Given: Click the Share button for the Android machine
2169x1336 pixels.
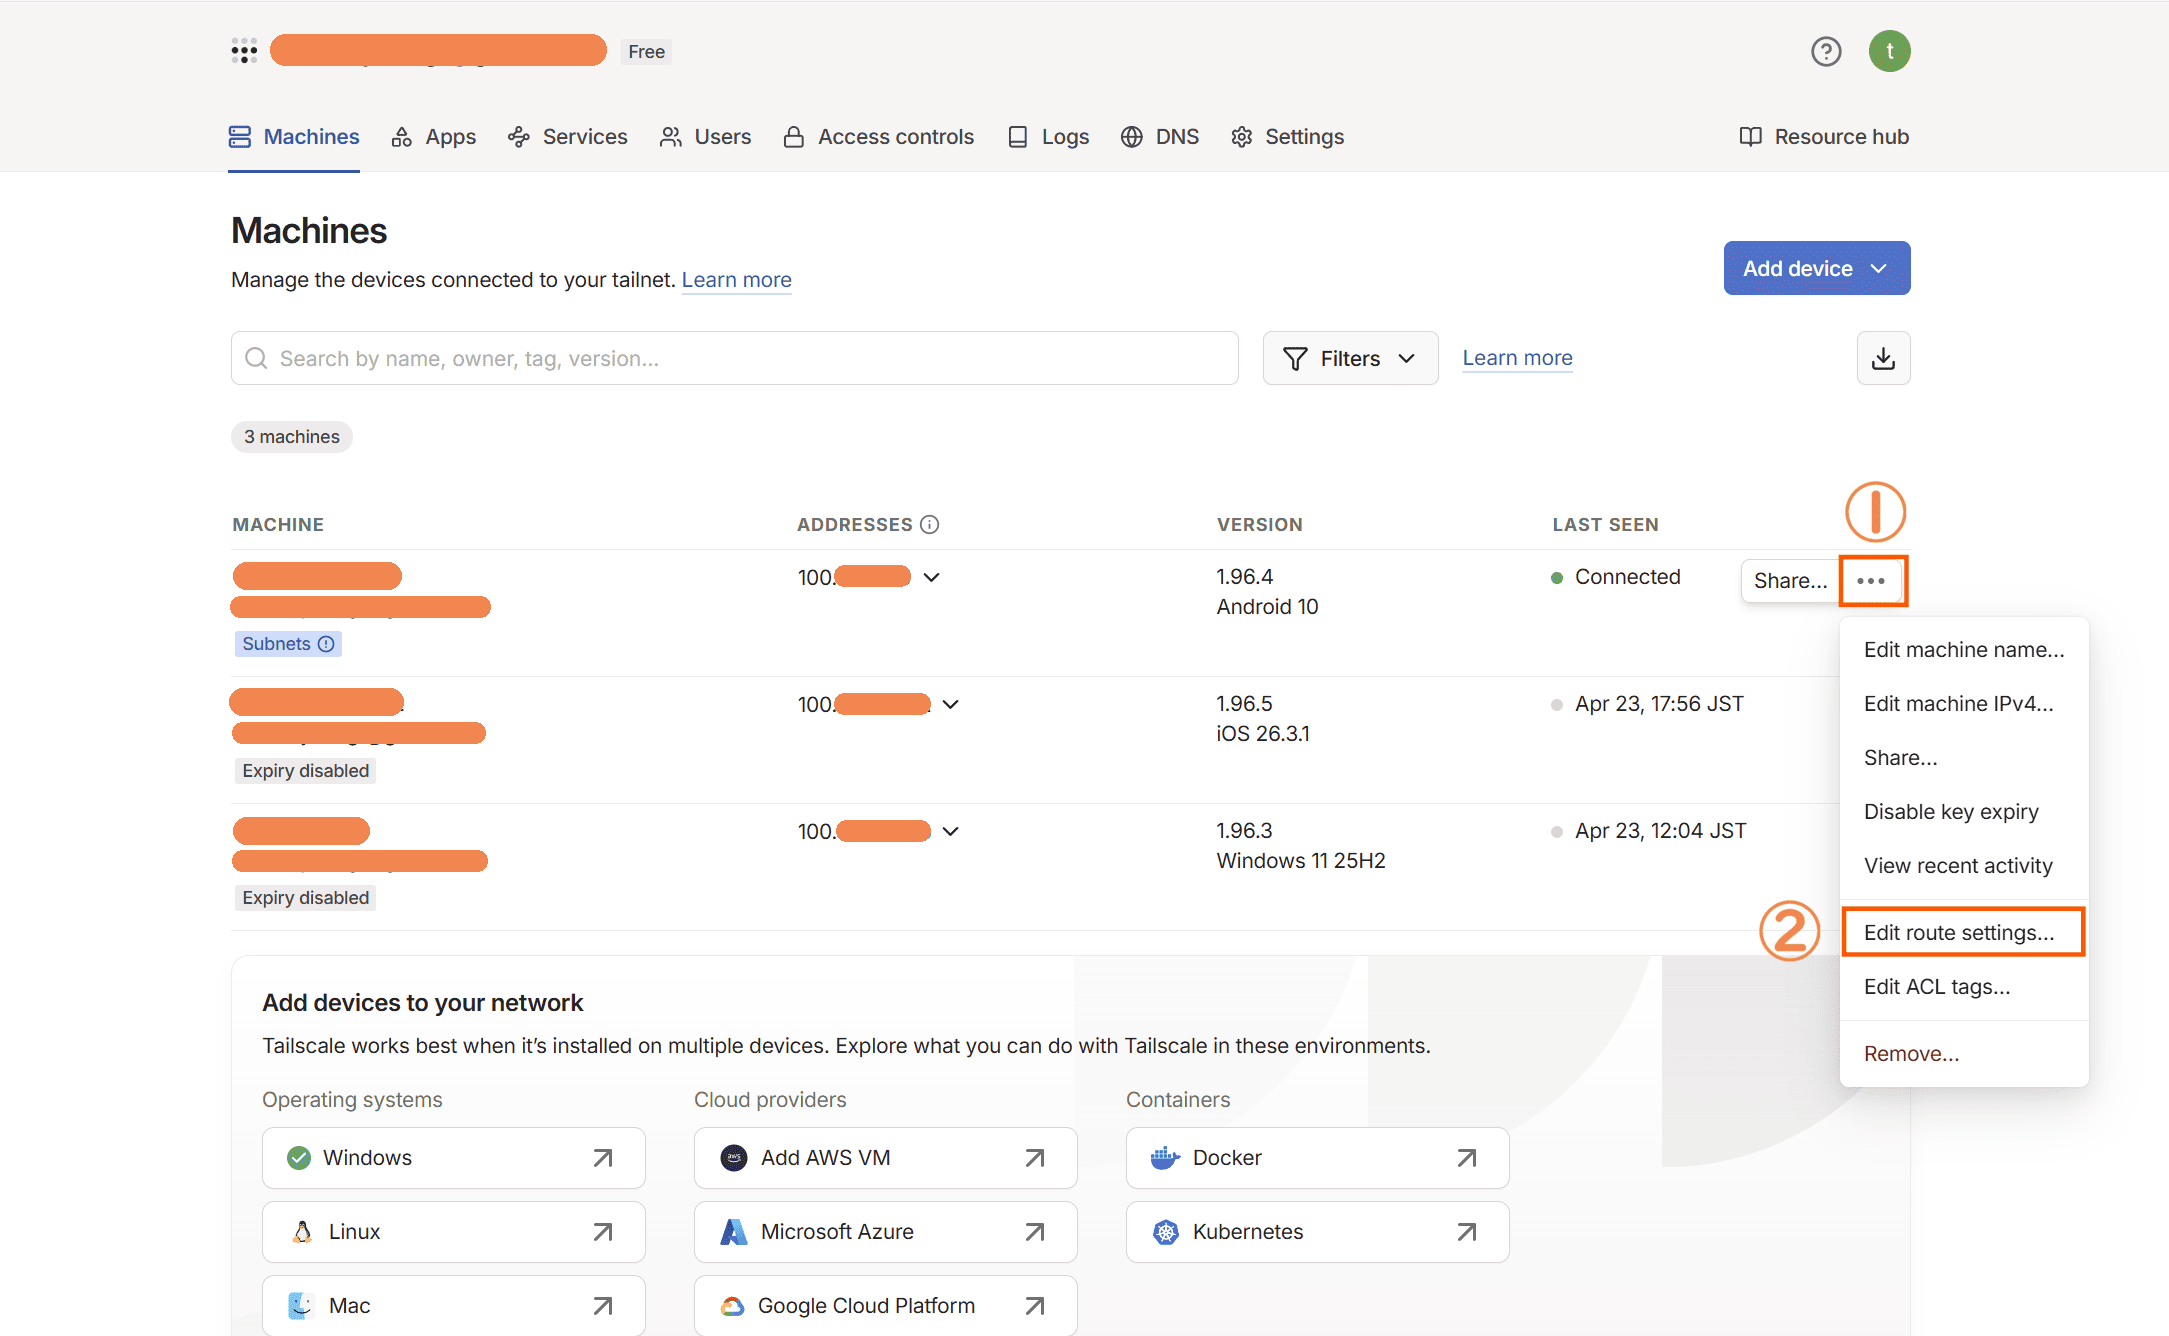Looking at the screenshot, I should point(1789,580).
